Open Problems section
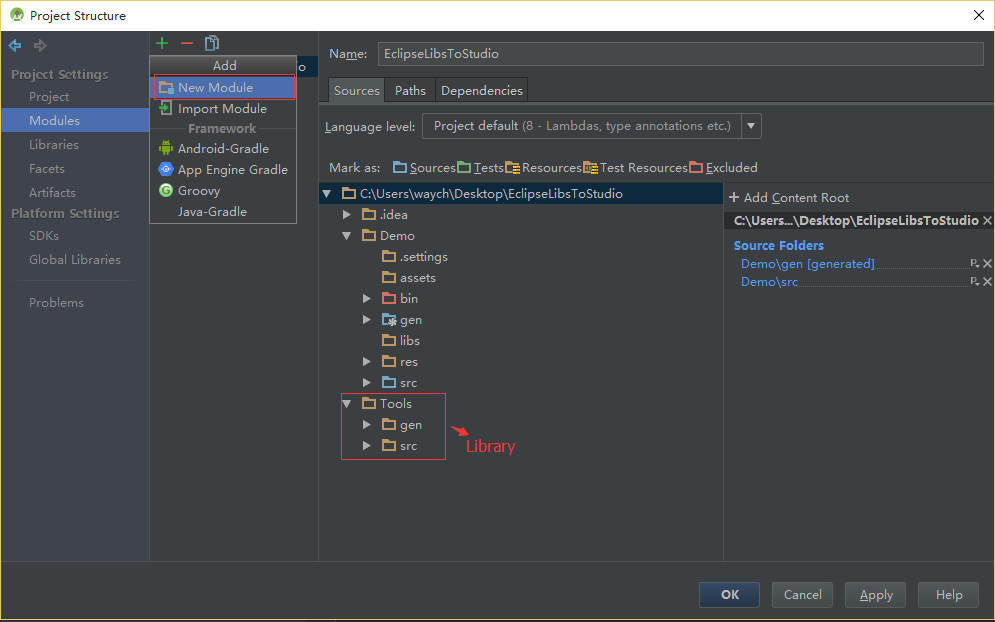The width and height of the screenshot is (995, 622). 56,303
